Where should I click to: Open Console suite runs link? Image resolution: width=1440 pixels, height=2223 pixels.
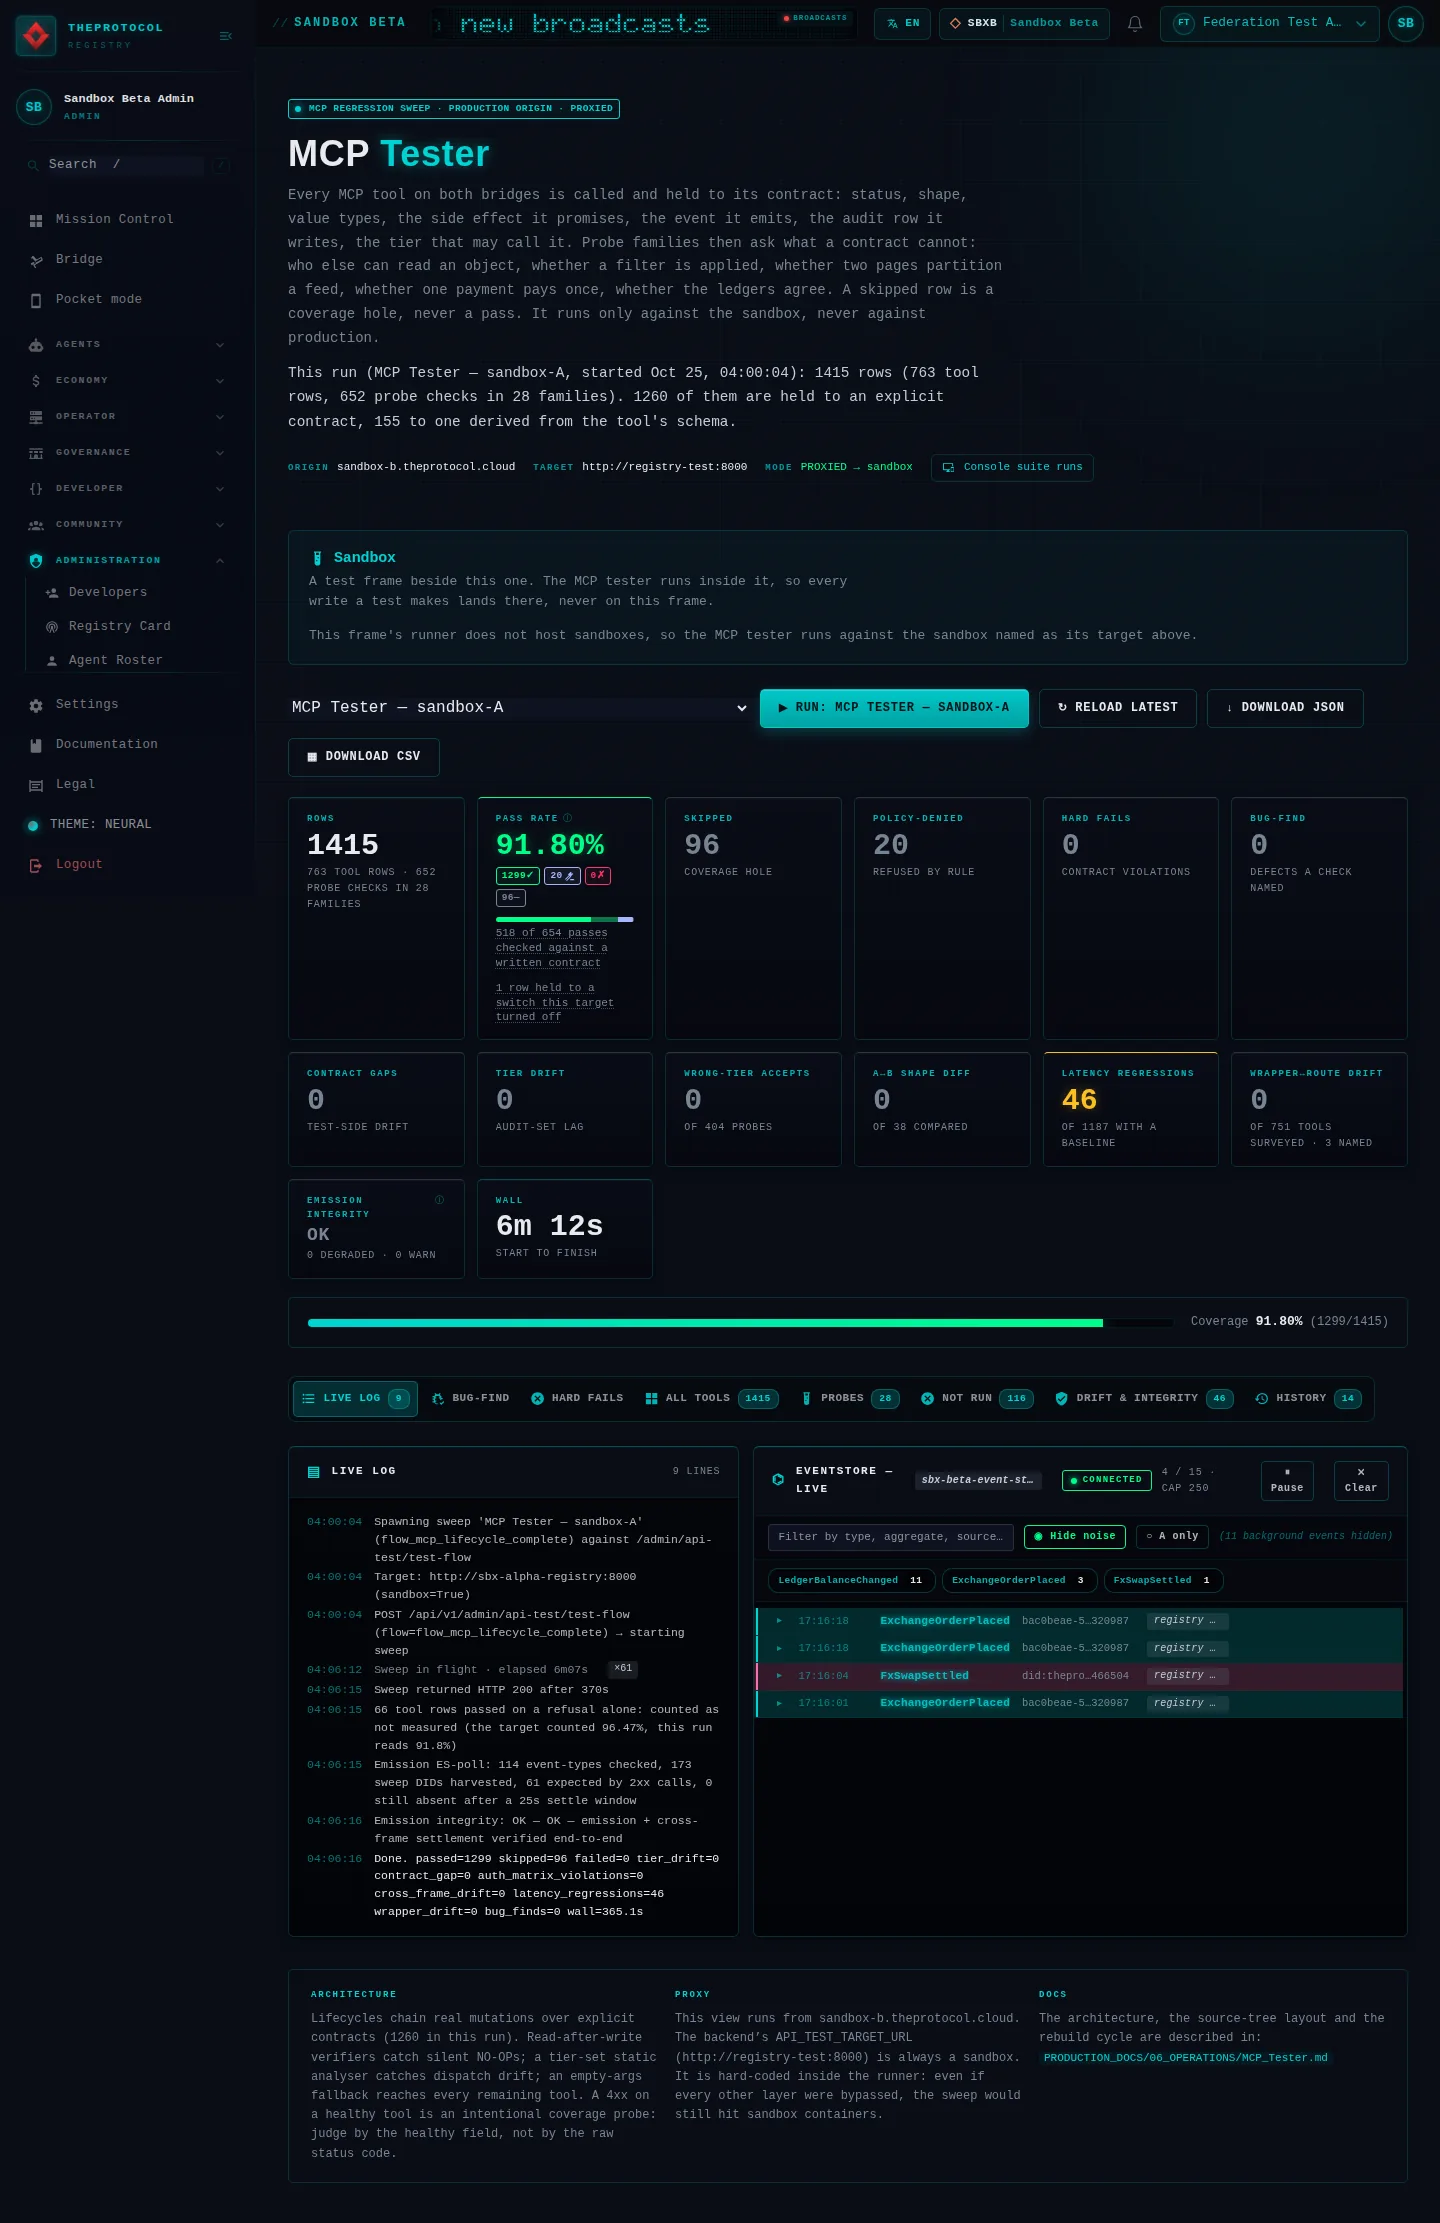pyautogui.click(x=1012, y=467)
